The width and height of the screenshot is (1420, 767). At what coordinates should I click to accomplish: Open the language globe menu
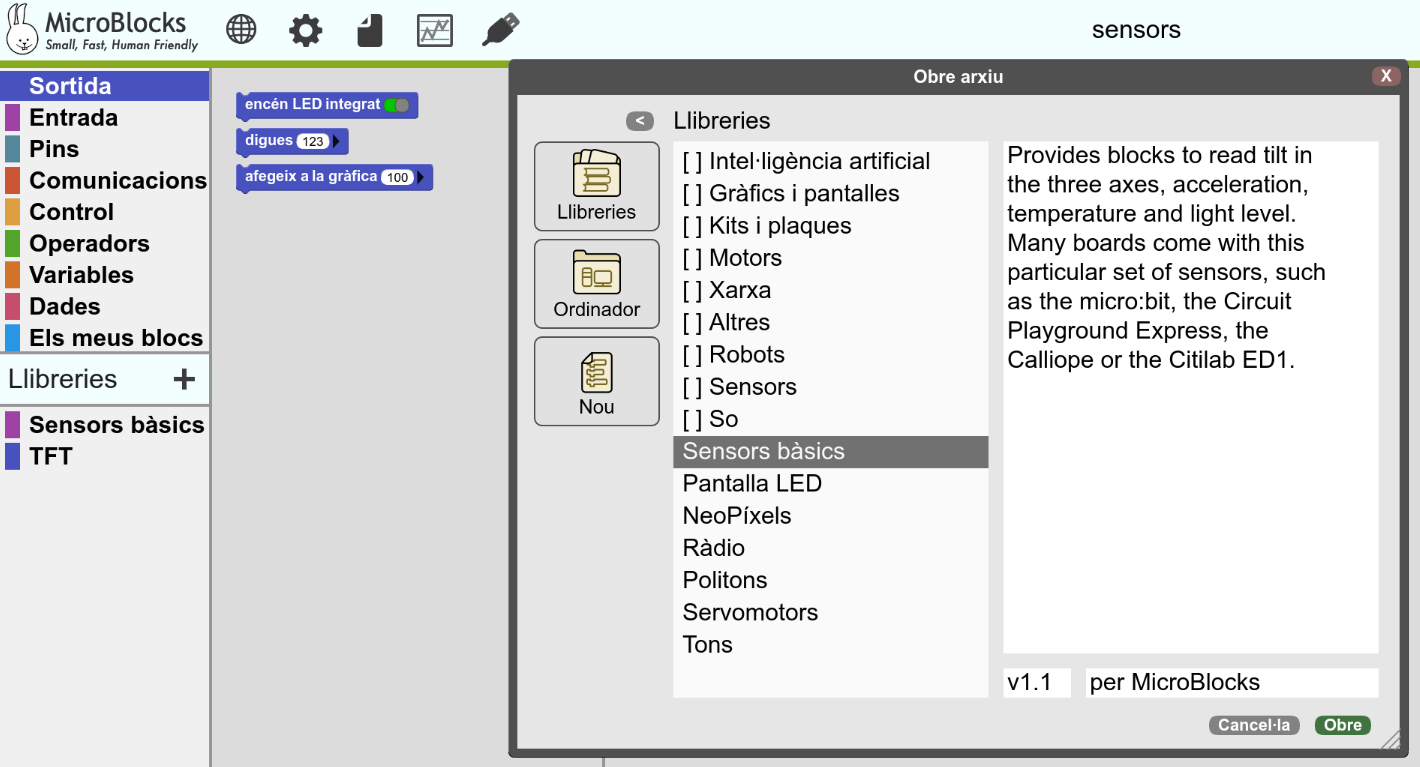(x=241, y=30)
